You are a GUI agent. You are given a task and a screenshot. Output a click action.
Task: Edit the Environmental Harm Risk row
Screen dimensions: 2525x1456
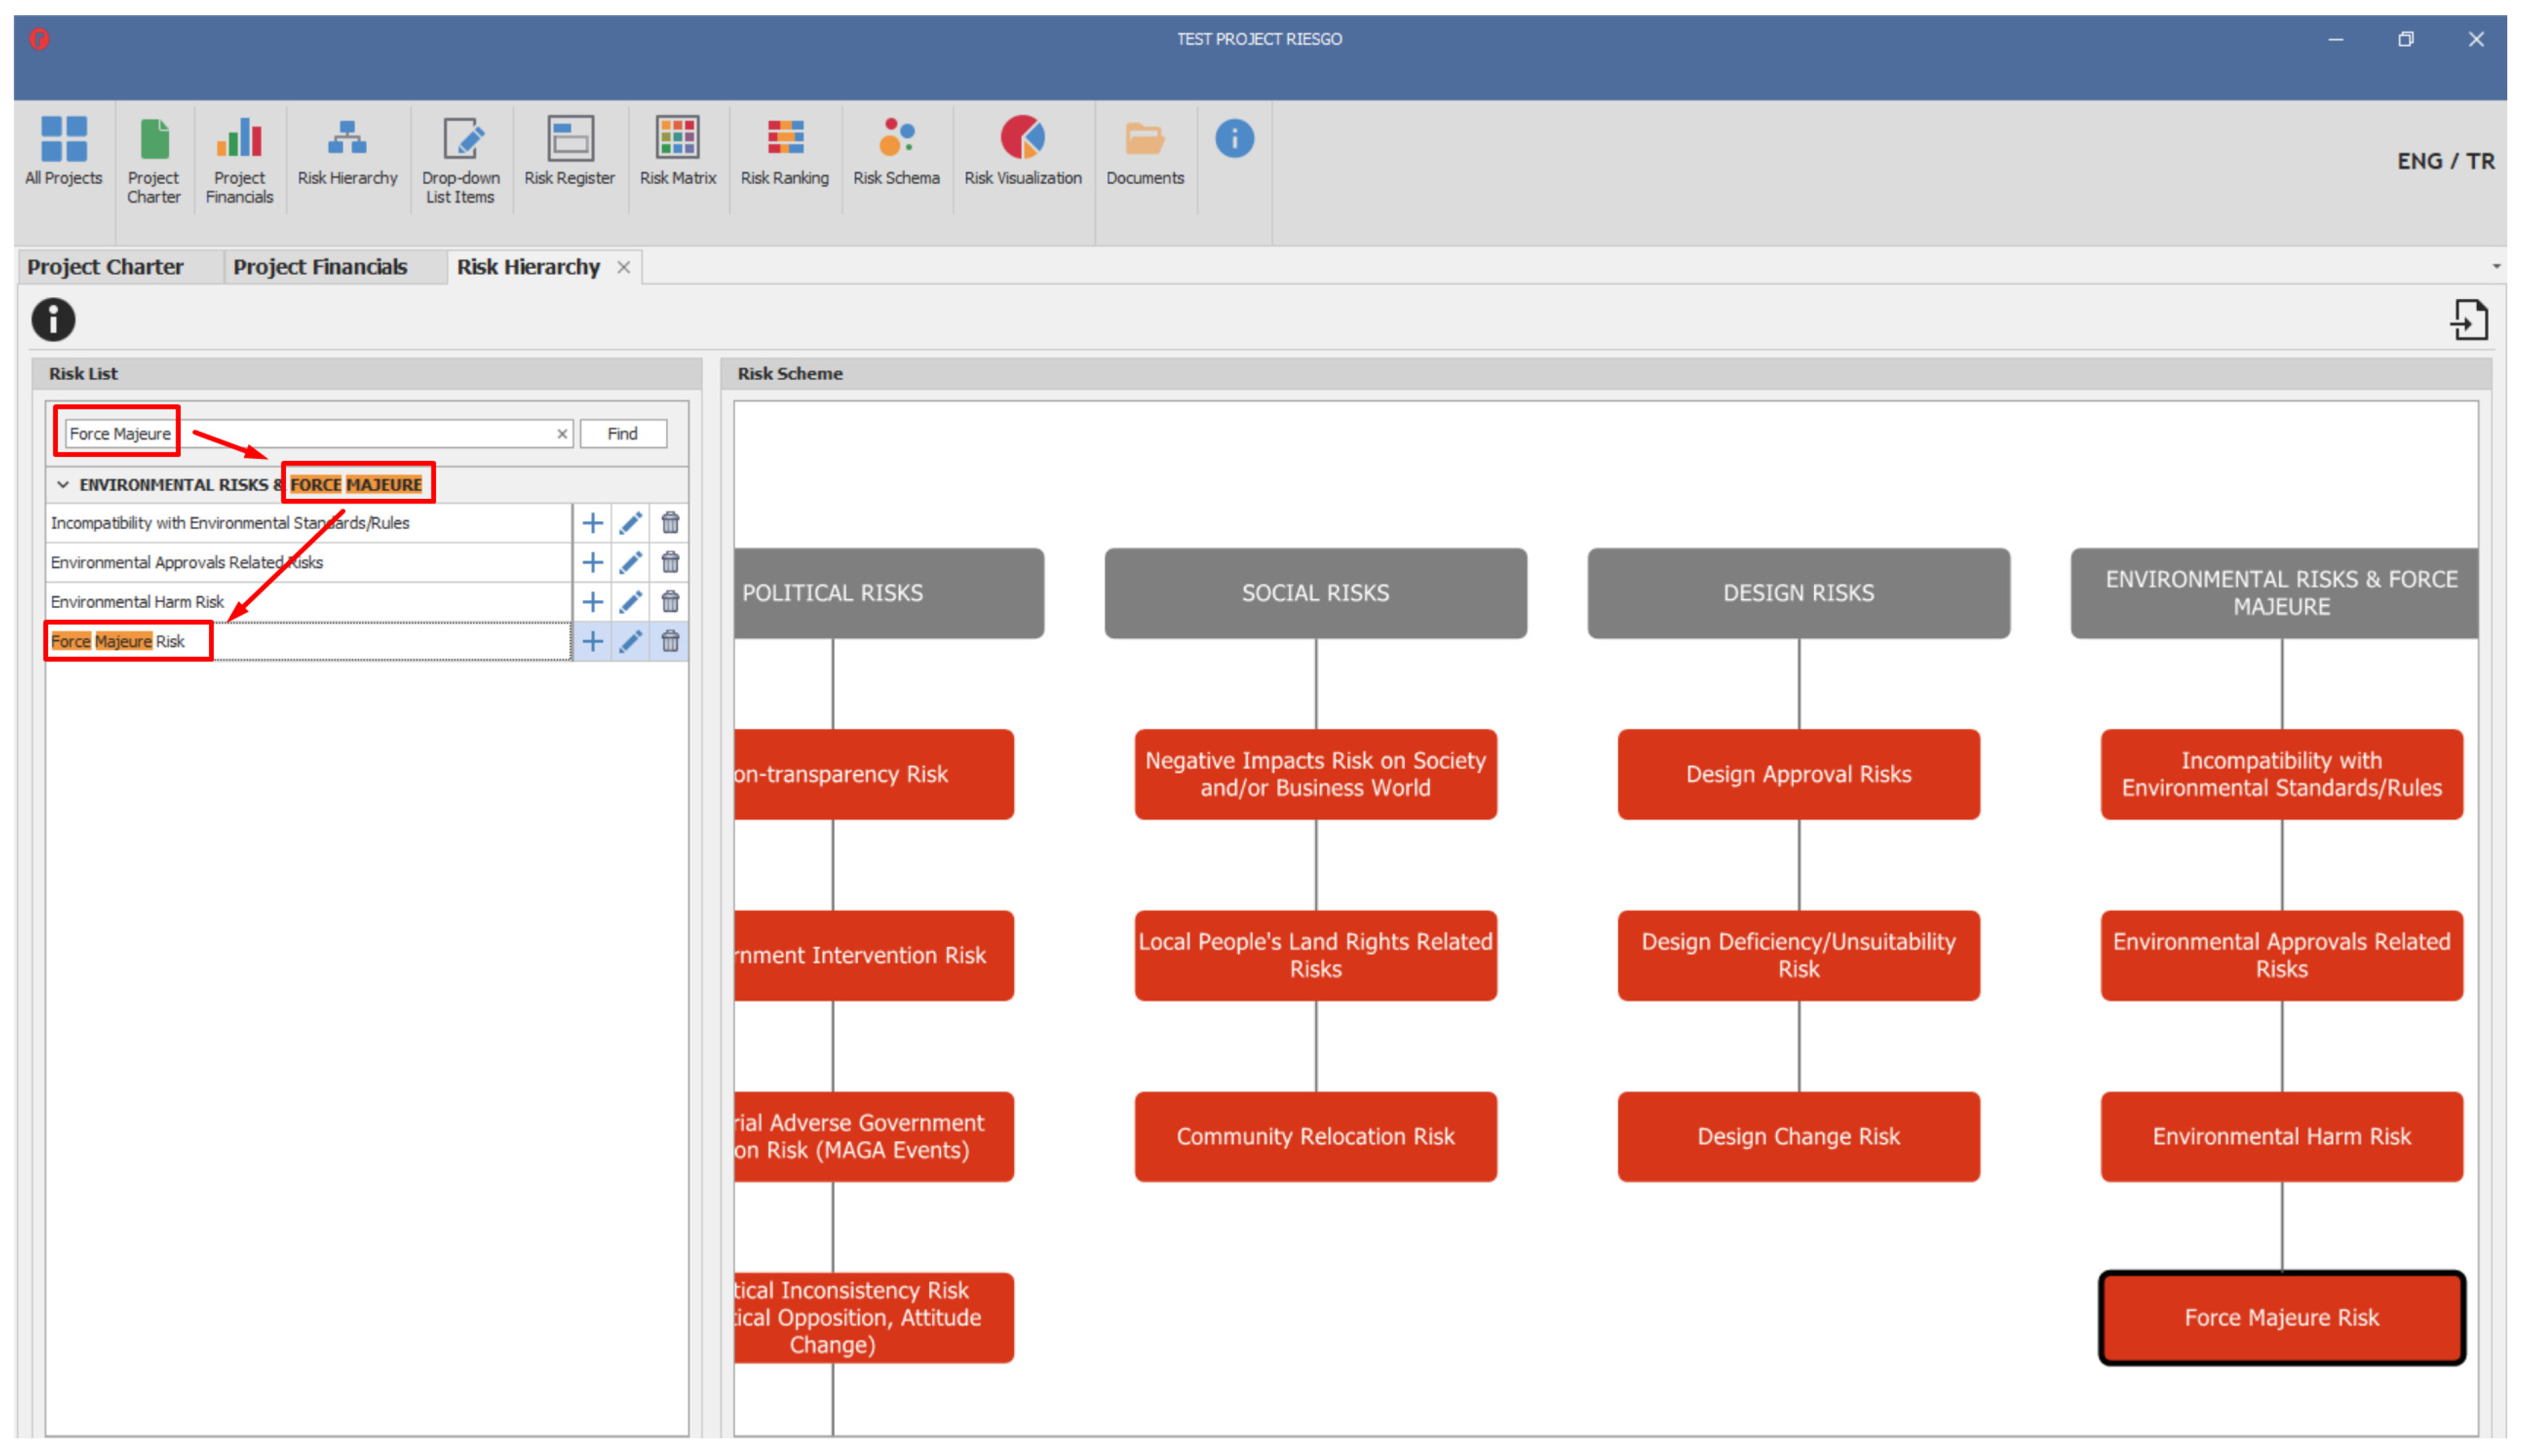point(630,602)
